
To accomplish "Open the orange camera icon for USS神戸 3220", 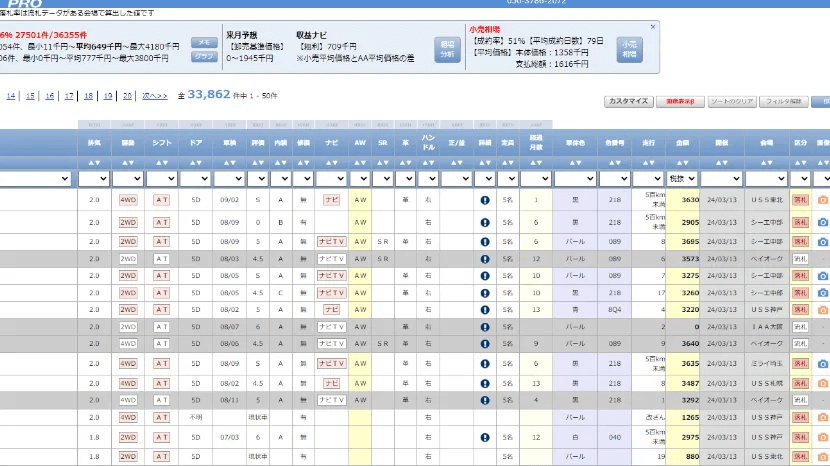I will pos(822,310).
